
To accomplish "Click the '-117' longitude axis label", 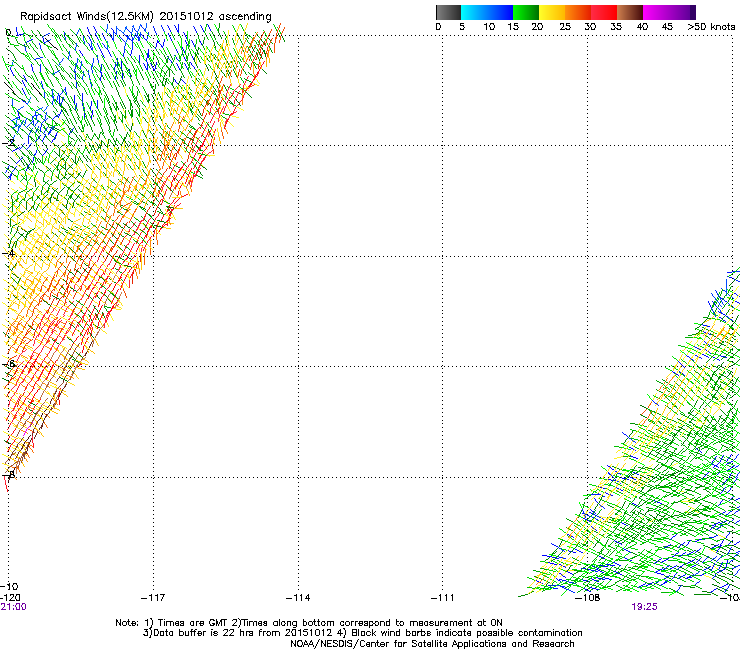I will tap(153, 598).
